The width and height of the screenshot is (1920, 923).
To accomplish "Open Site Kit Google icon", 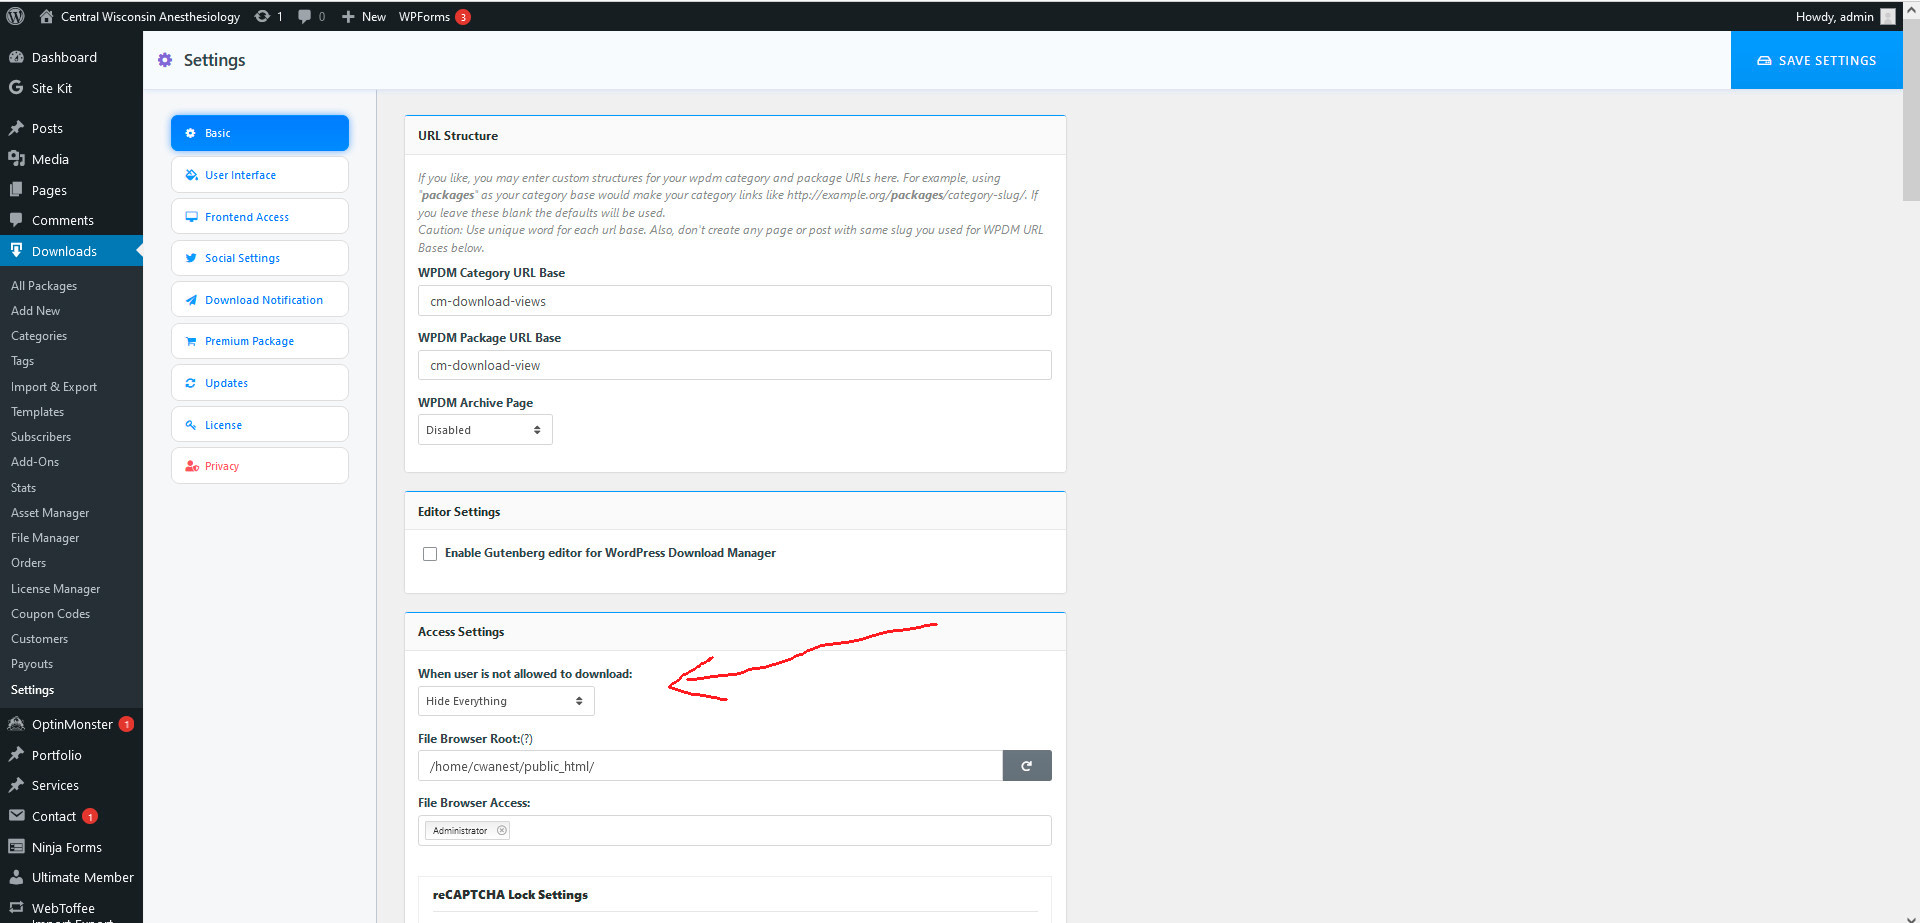I will tap(16, 88).
